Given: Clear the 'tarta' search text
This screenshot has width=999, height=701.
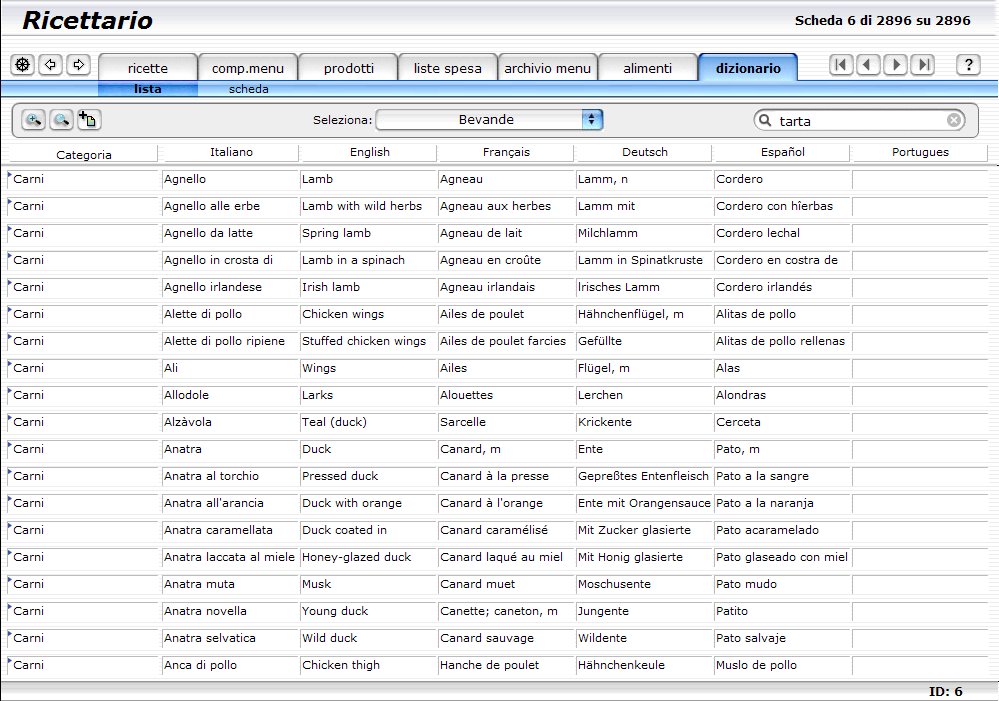Looking at the screenshot, I should pyautogui.click(x=954, y=120).
